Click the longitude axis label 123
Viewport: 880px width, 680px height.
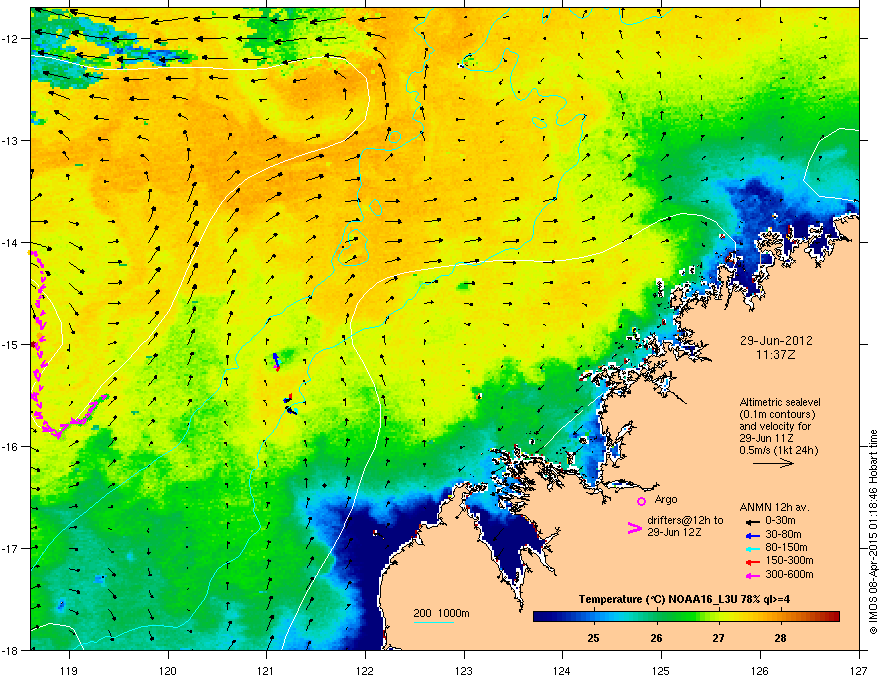coord(464,670)
